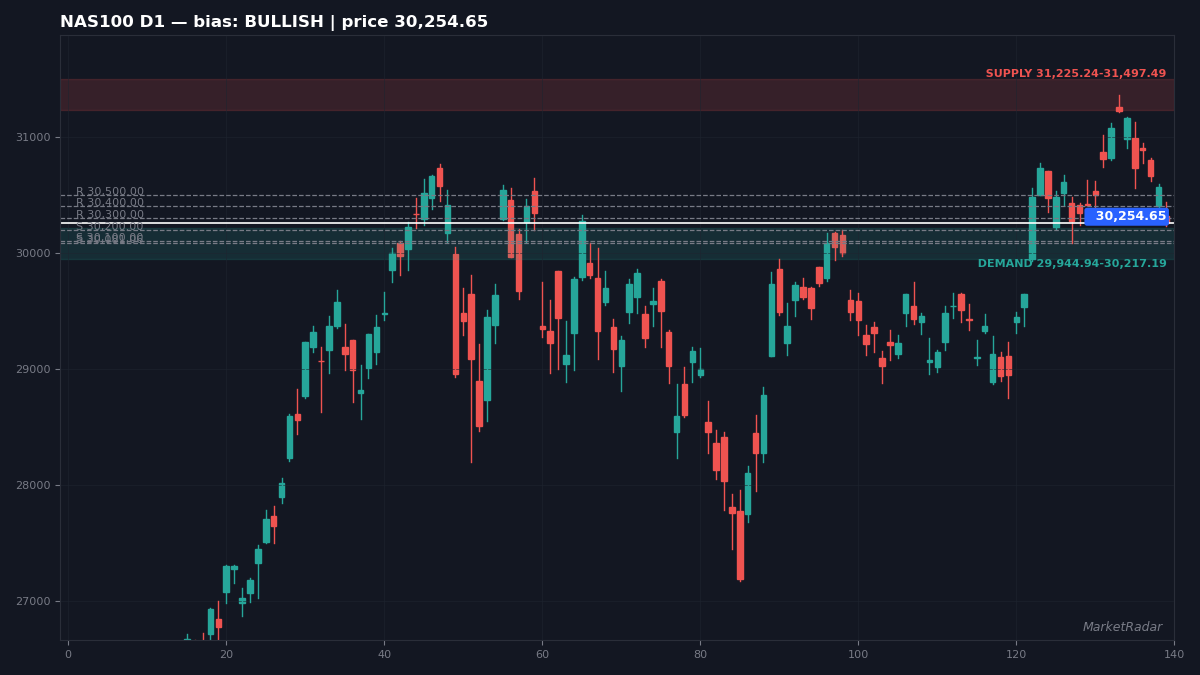Click the 60 label on the x-axis

pos(542,654)
